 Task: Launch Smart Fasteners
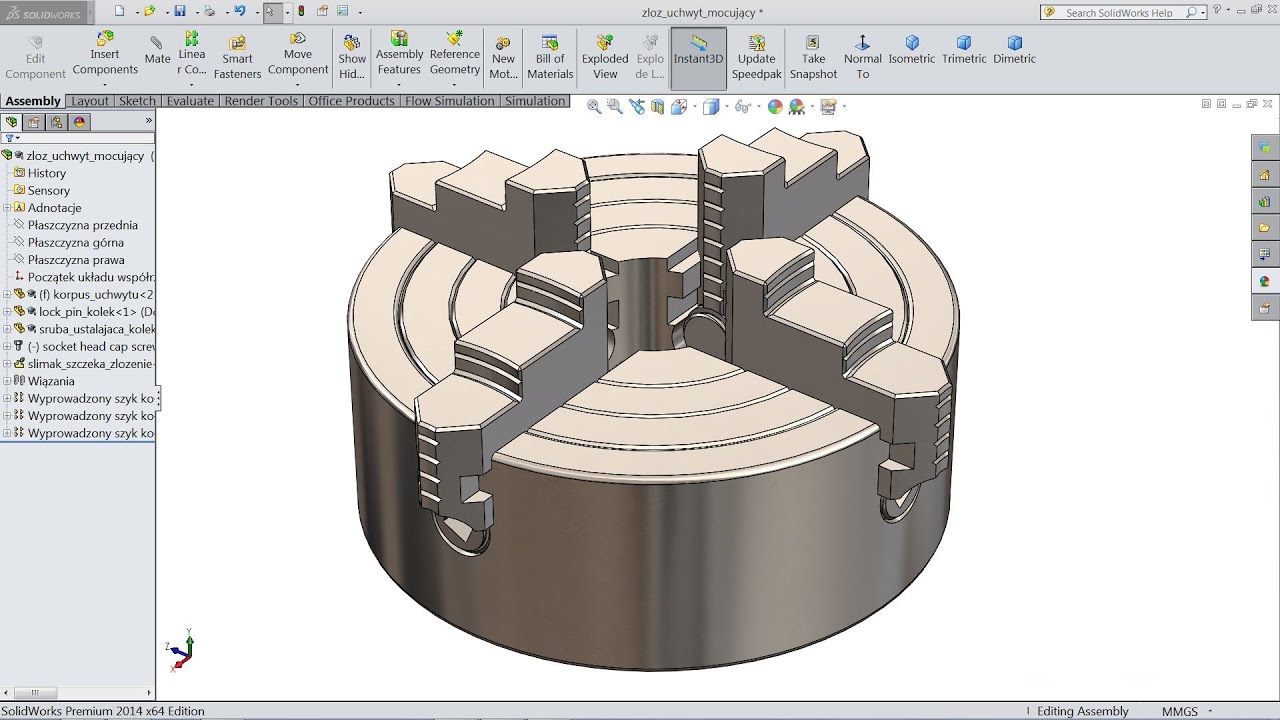point(237,58)
